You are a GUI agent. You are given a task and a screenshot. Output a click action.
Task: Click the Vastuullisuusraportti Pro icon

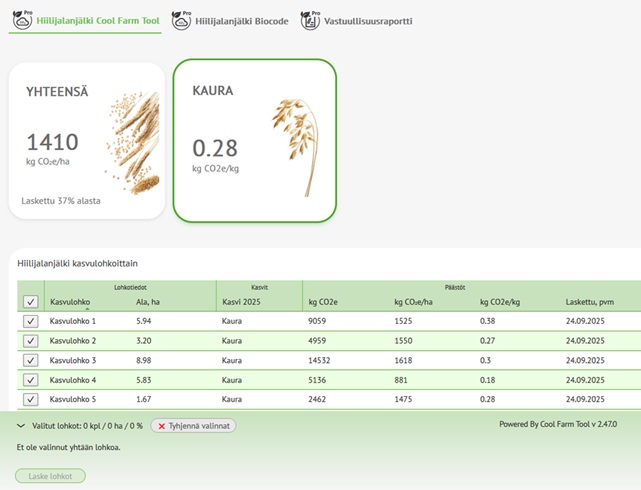310,20
